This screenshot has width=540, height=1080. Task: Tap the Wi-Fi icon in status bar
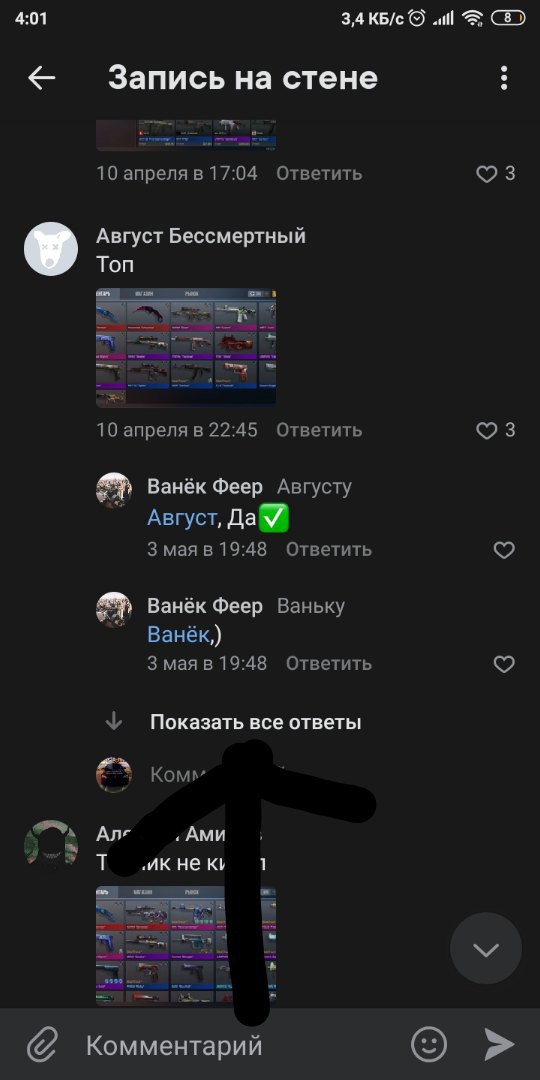472,19
